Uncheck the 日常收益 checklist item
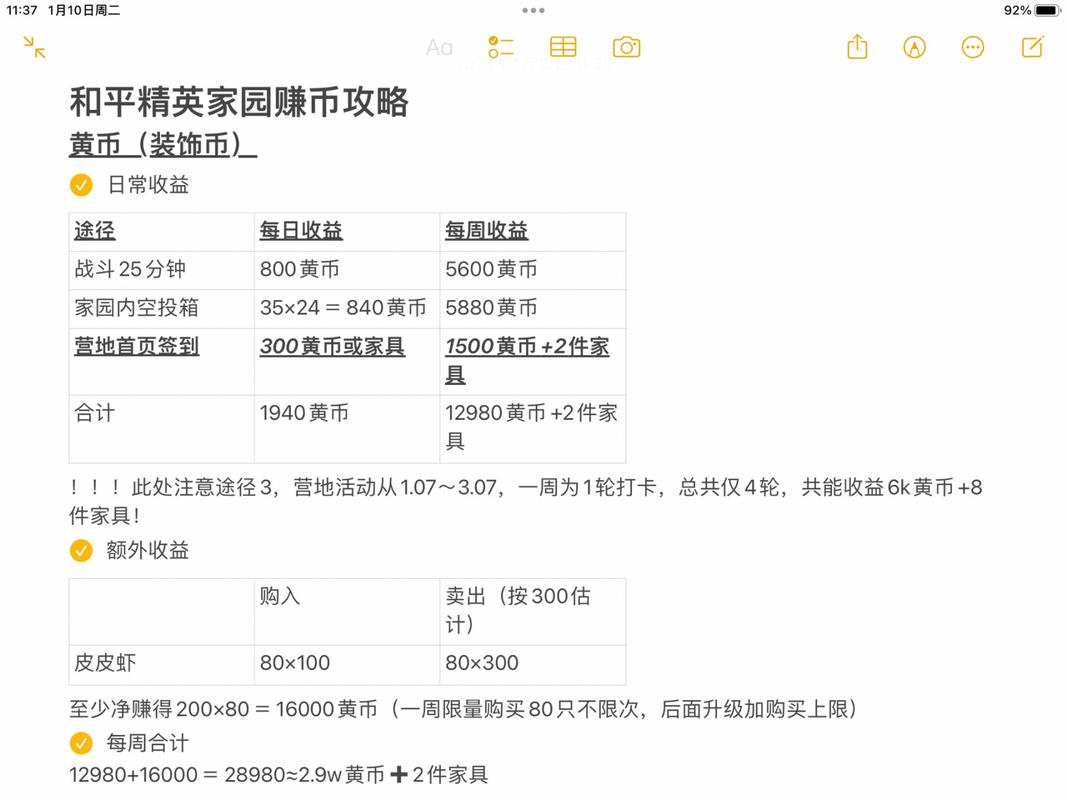Viewport: 1067px width, 800px height. [81, 184]
